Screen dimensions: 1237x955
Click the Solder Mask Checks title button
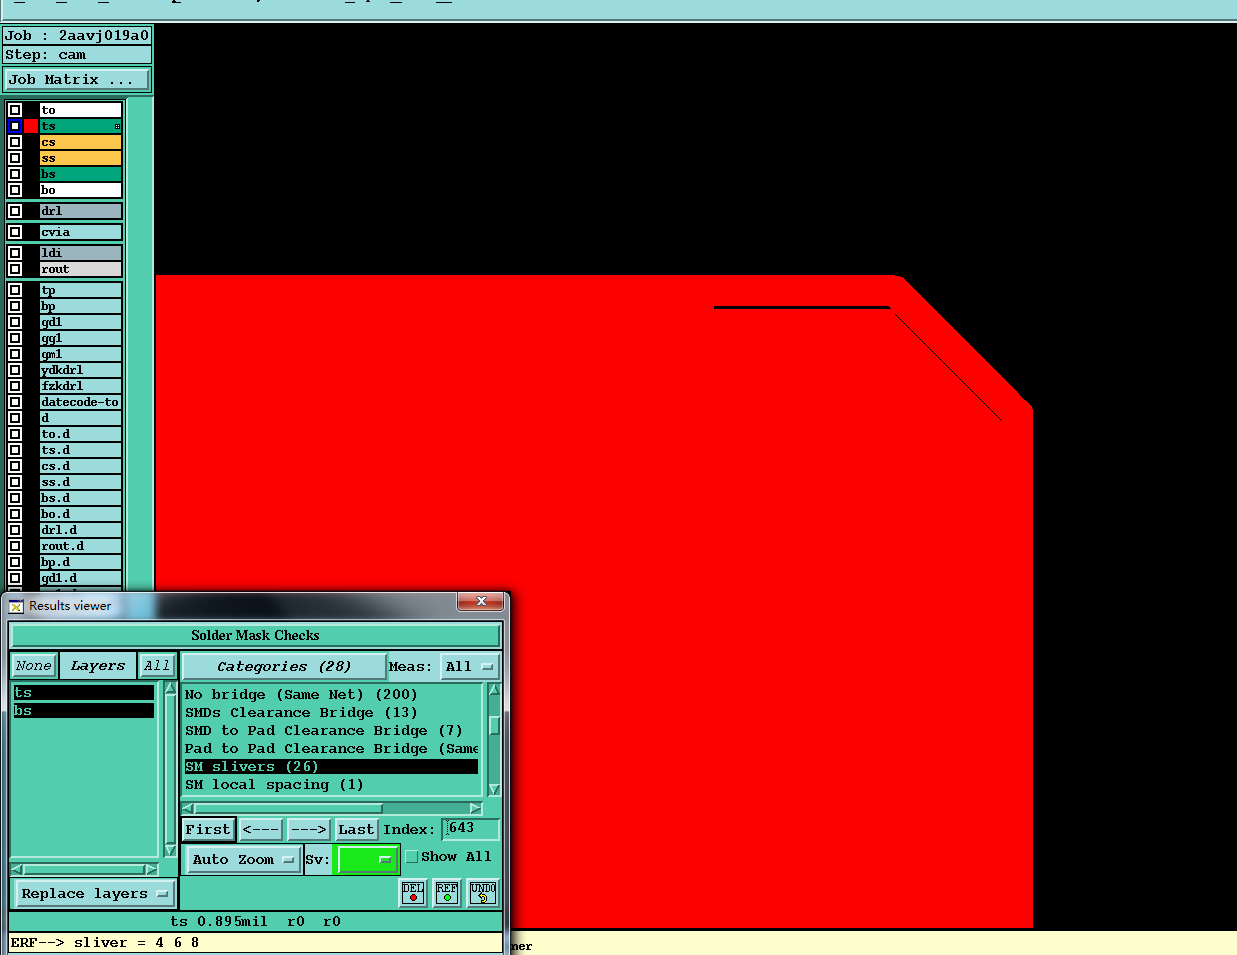tap(255, 636)
